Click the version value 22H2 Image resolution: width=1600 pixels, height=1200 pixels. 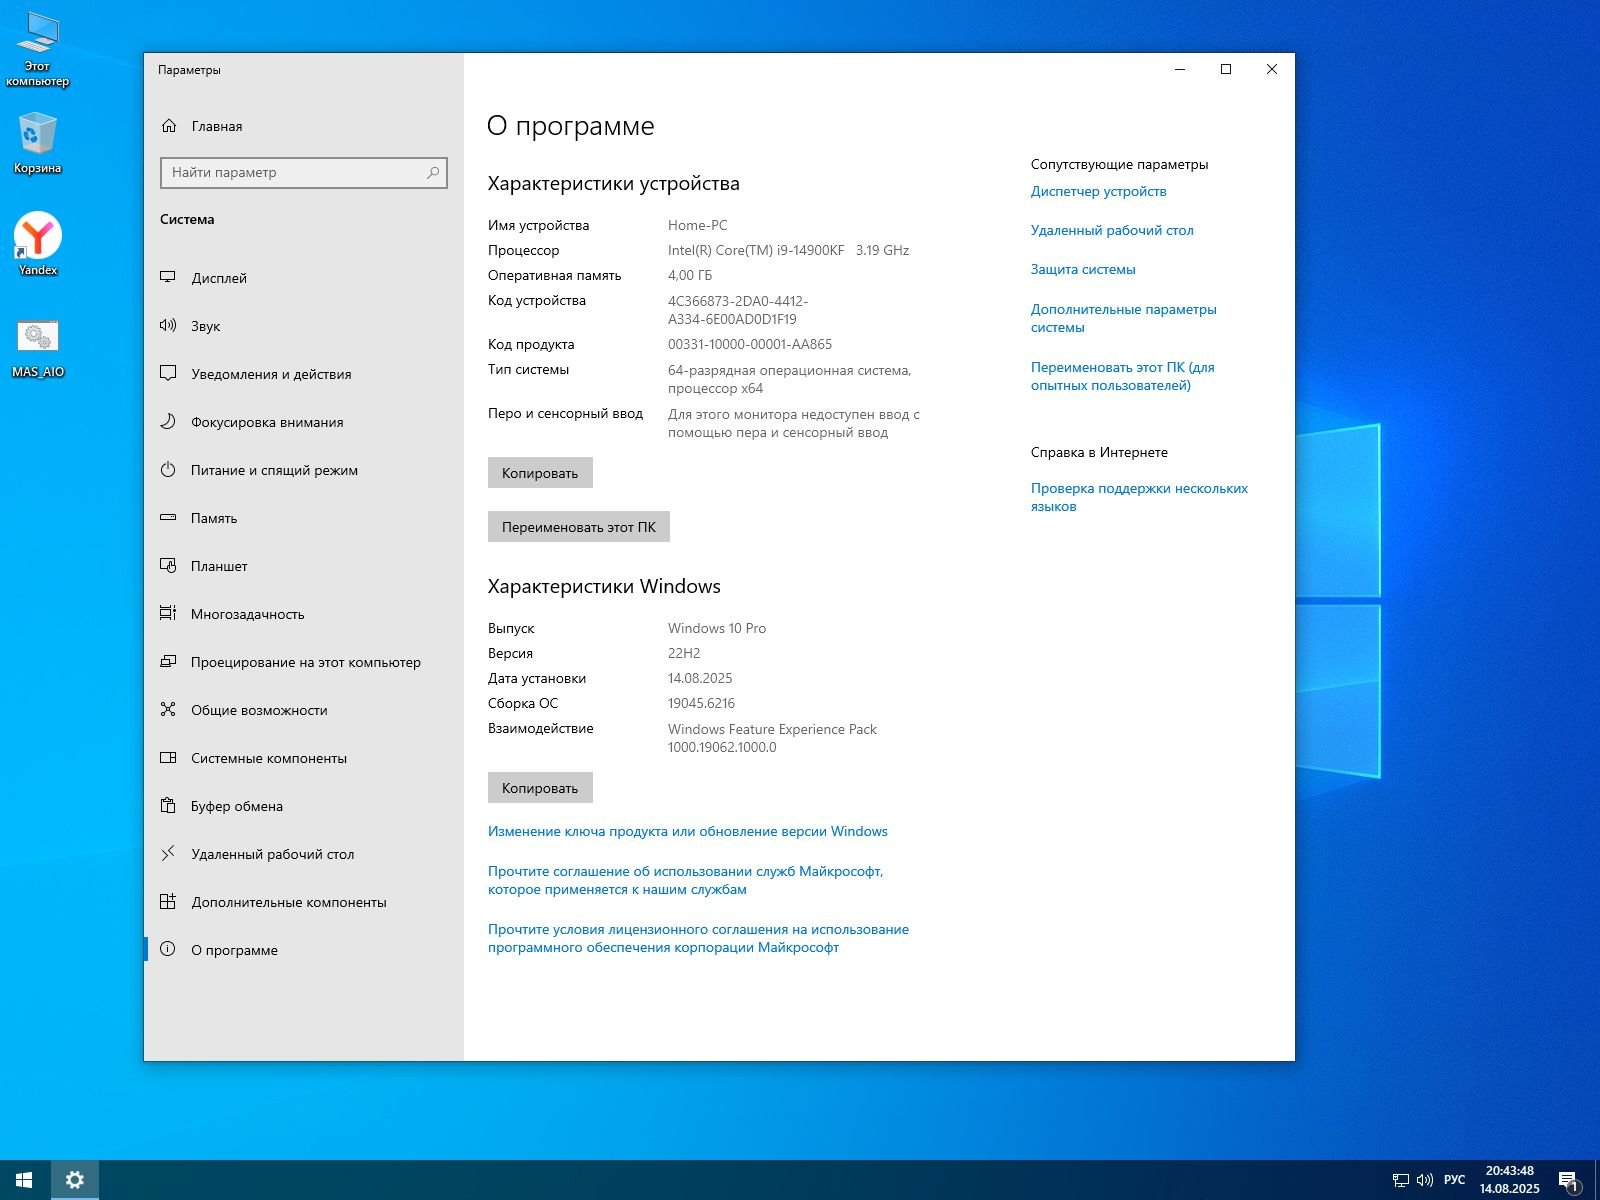tap(684, 653)
